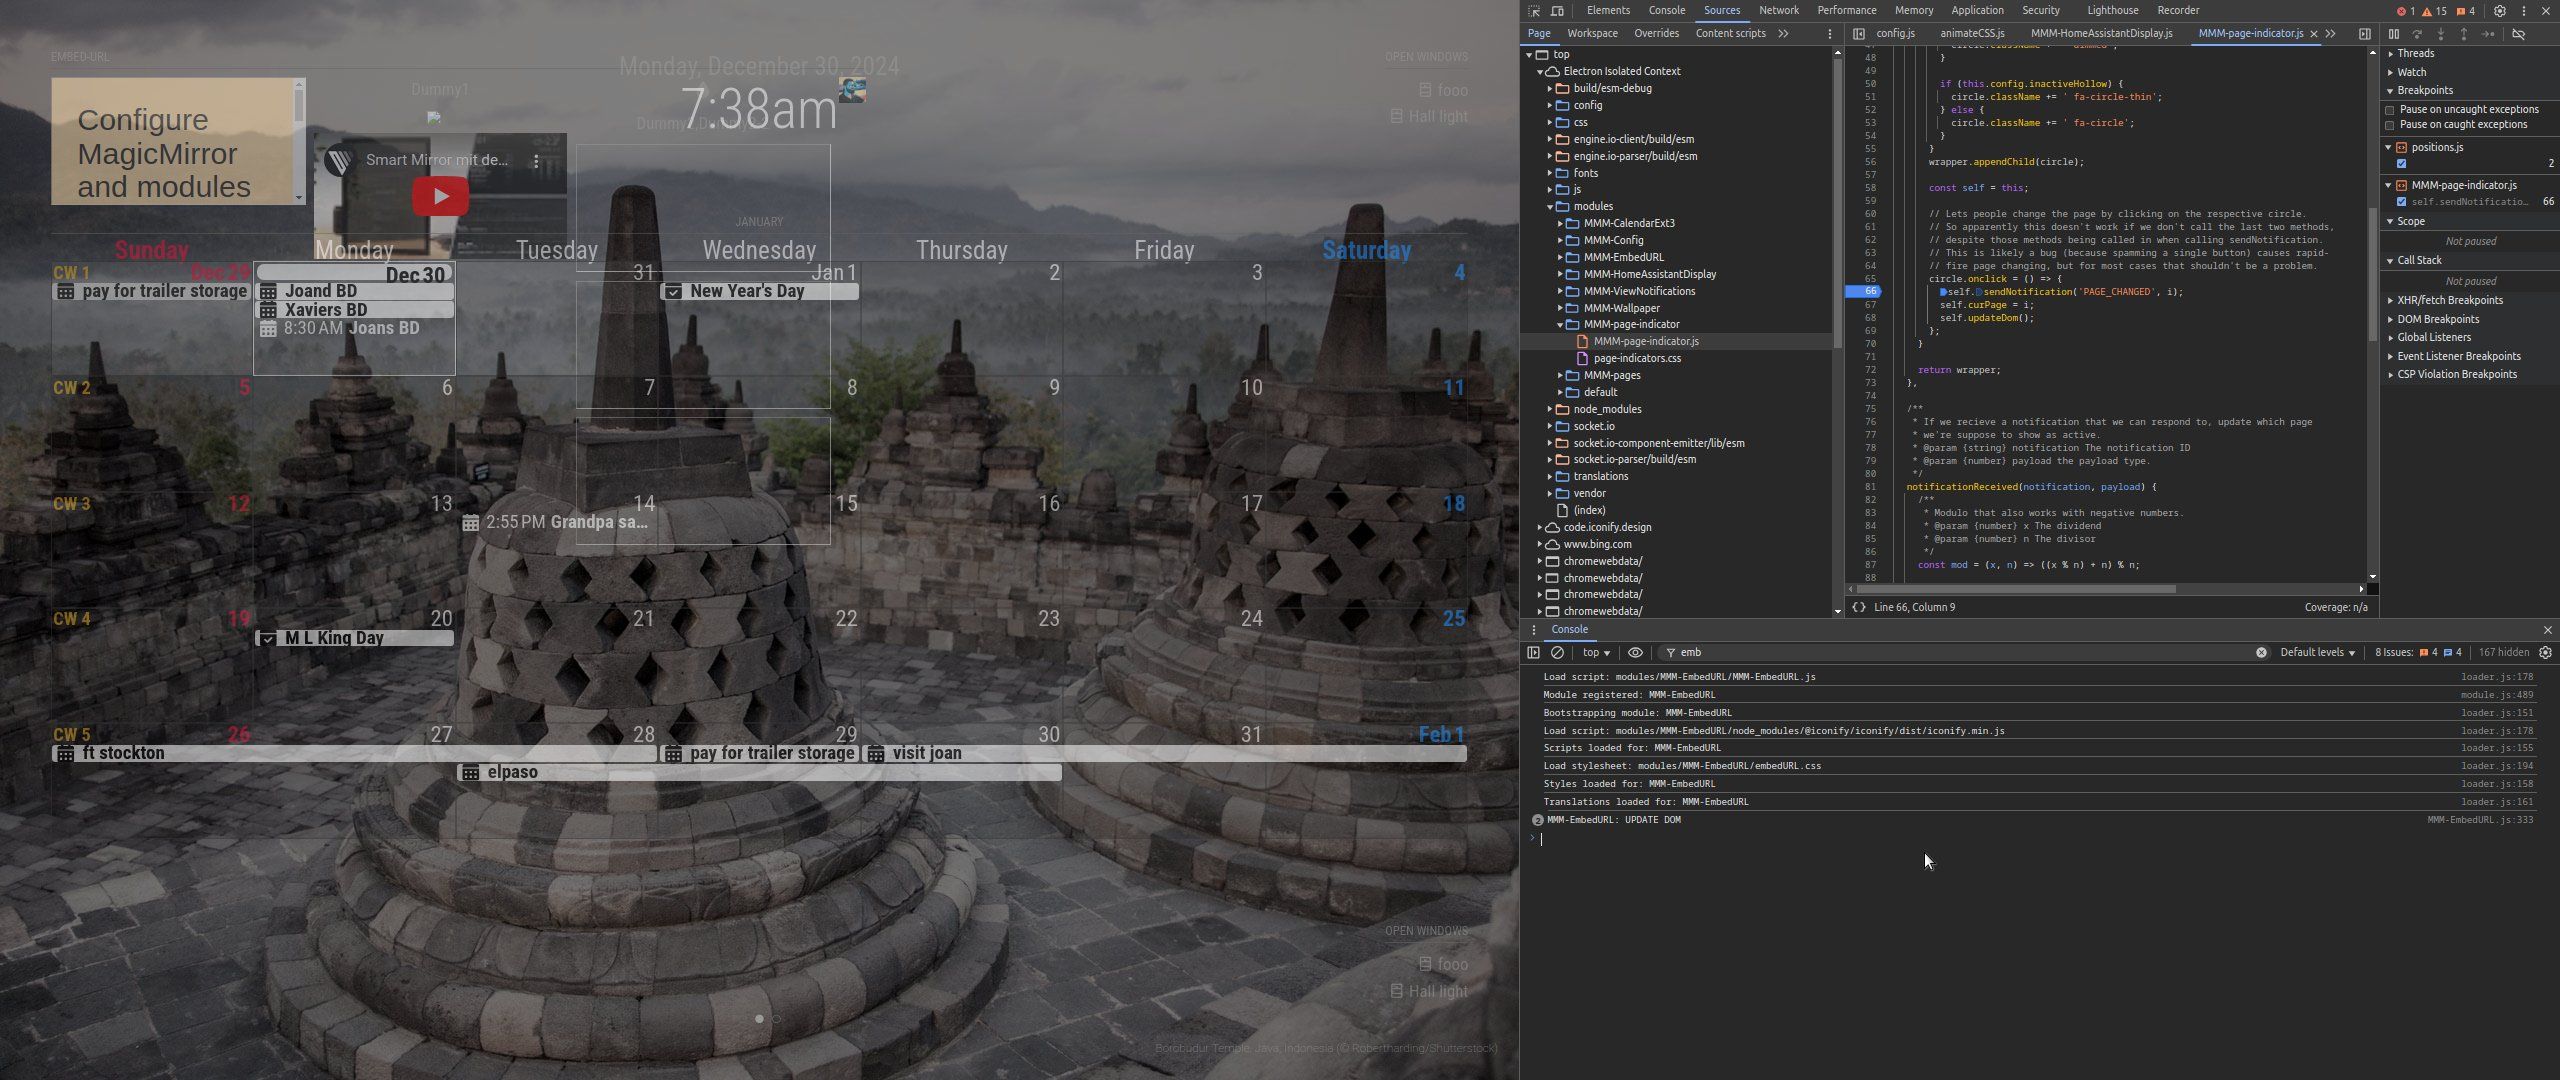Viewport: 2560px width, 1080px height.
Task: Show the console sidebar icon
Action: pyautogui.click(x=1533, y=652)
